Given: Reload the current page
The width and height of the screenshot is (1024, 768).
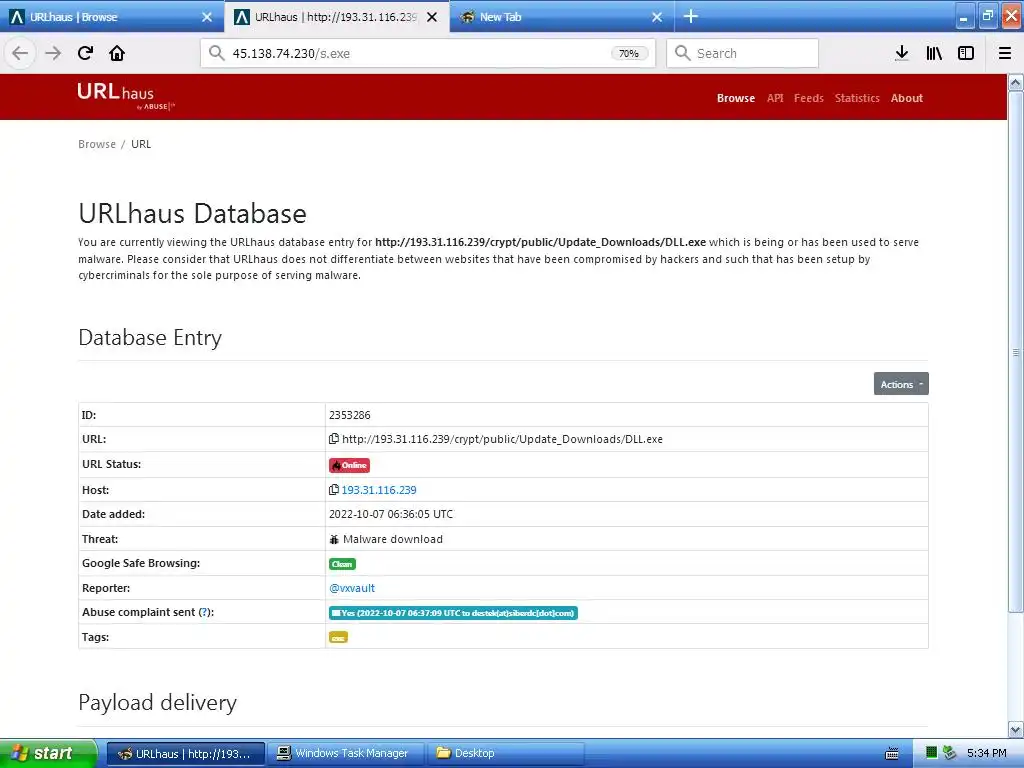Looking at the screenshot, I should point(86,54).
